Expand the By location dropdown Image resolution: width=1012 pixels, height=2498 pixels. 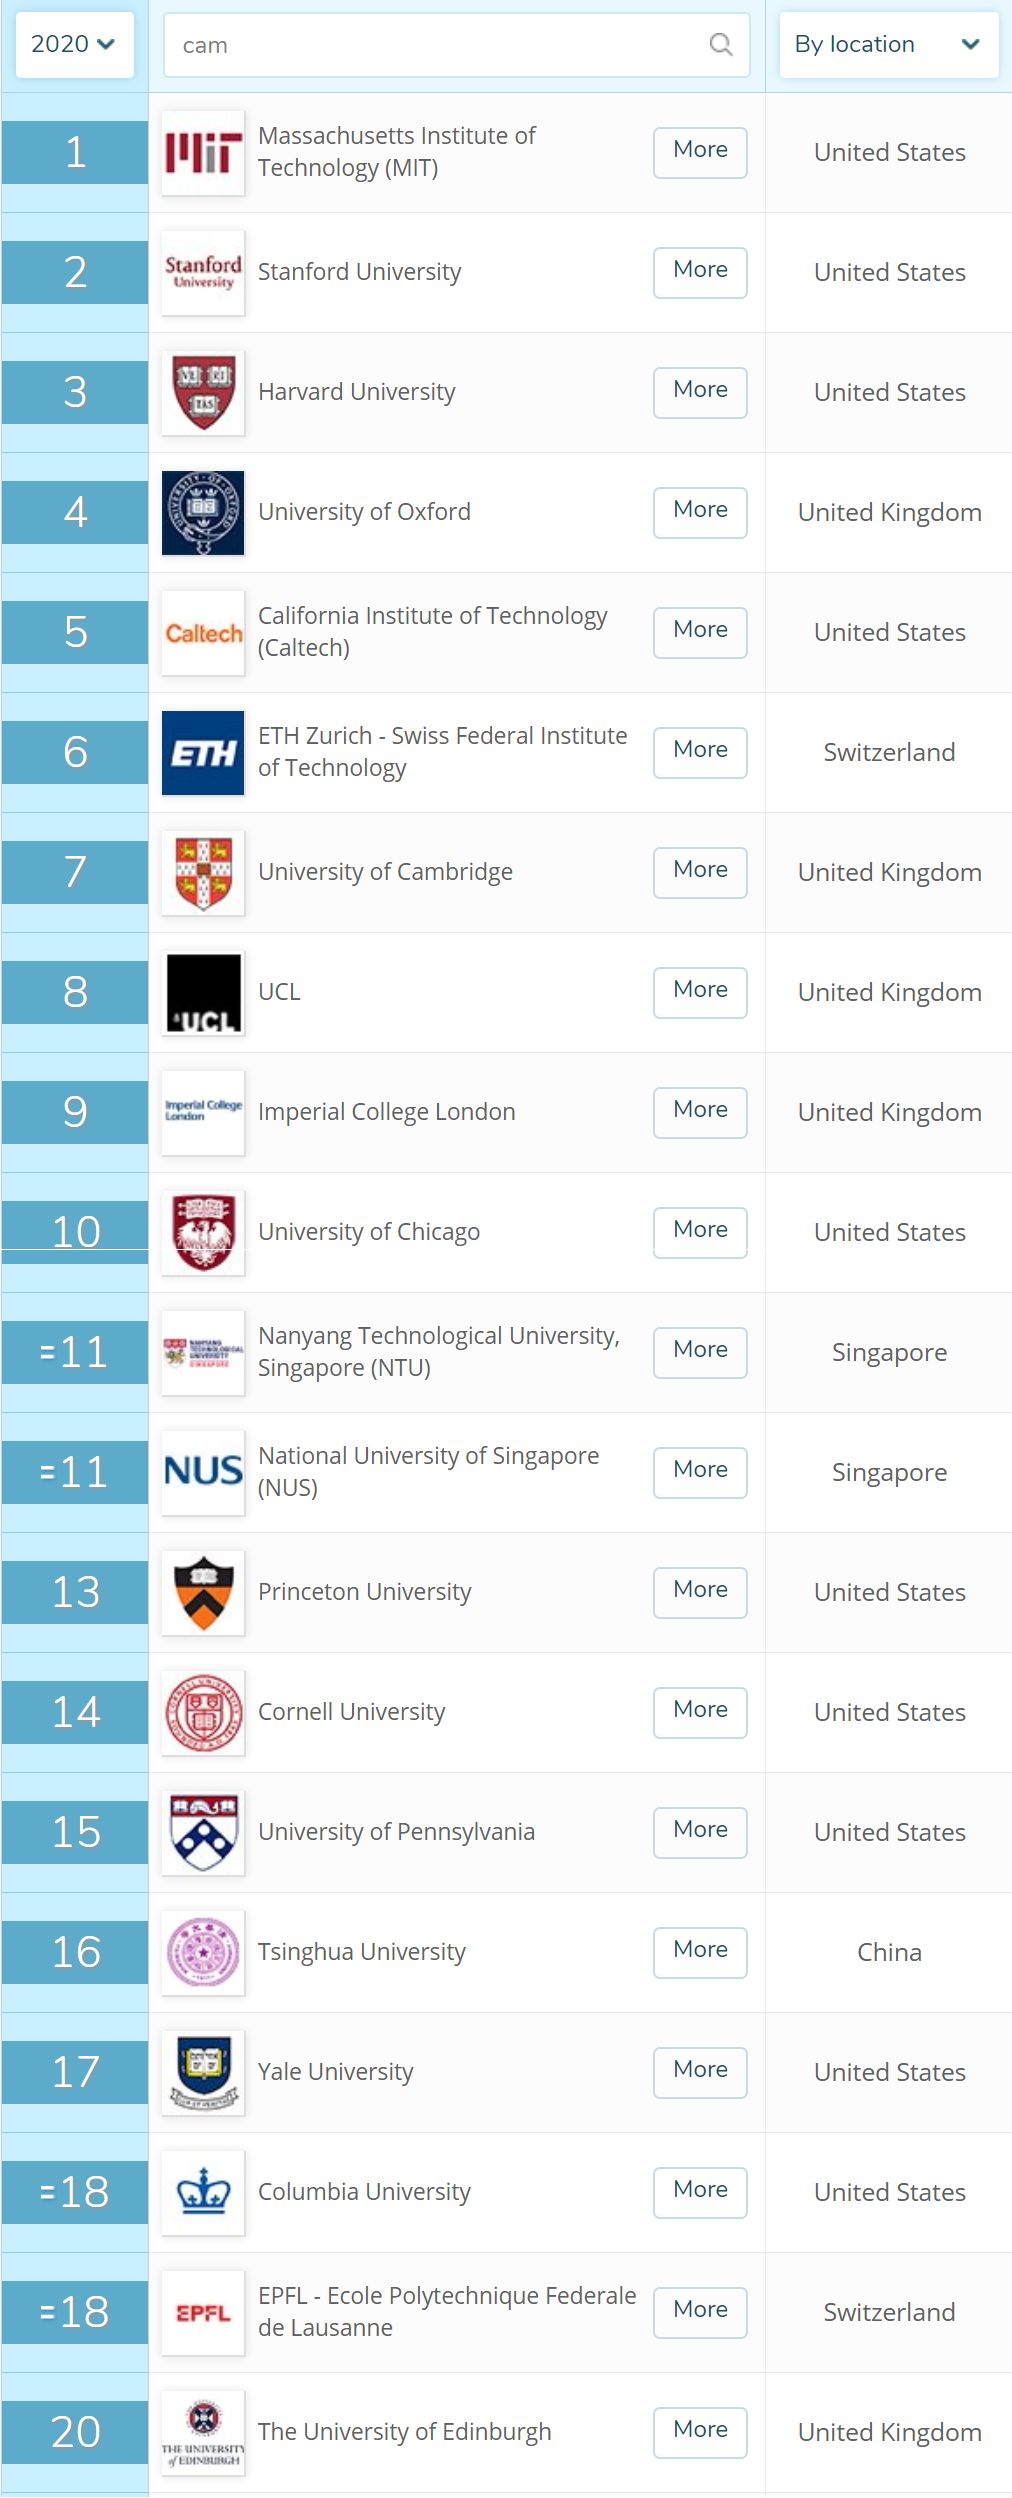click(888, 44)
